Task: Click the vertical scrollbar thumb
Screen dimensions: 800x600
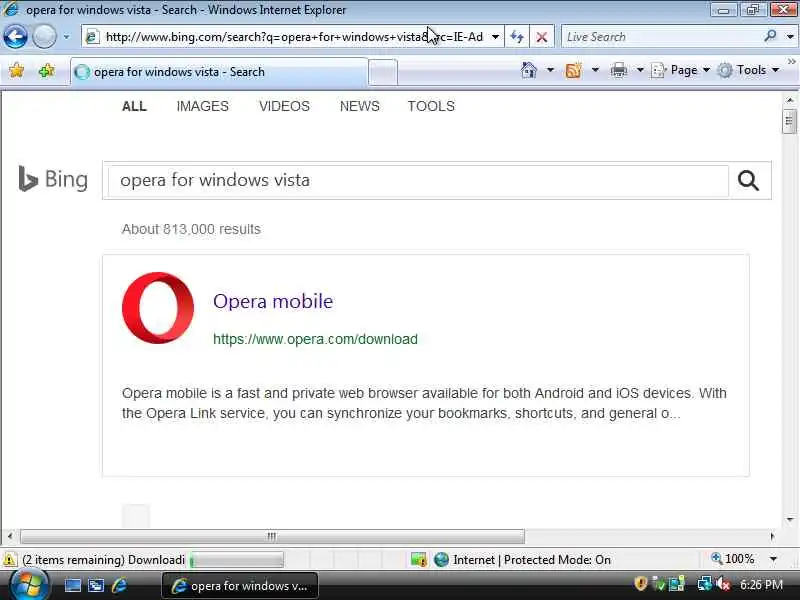Action: point(789,121)
